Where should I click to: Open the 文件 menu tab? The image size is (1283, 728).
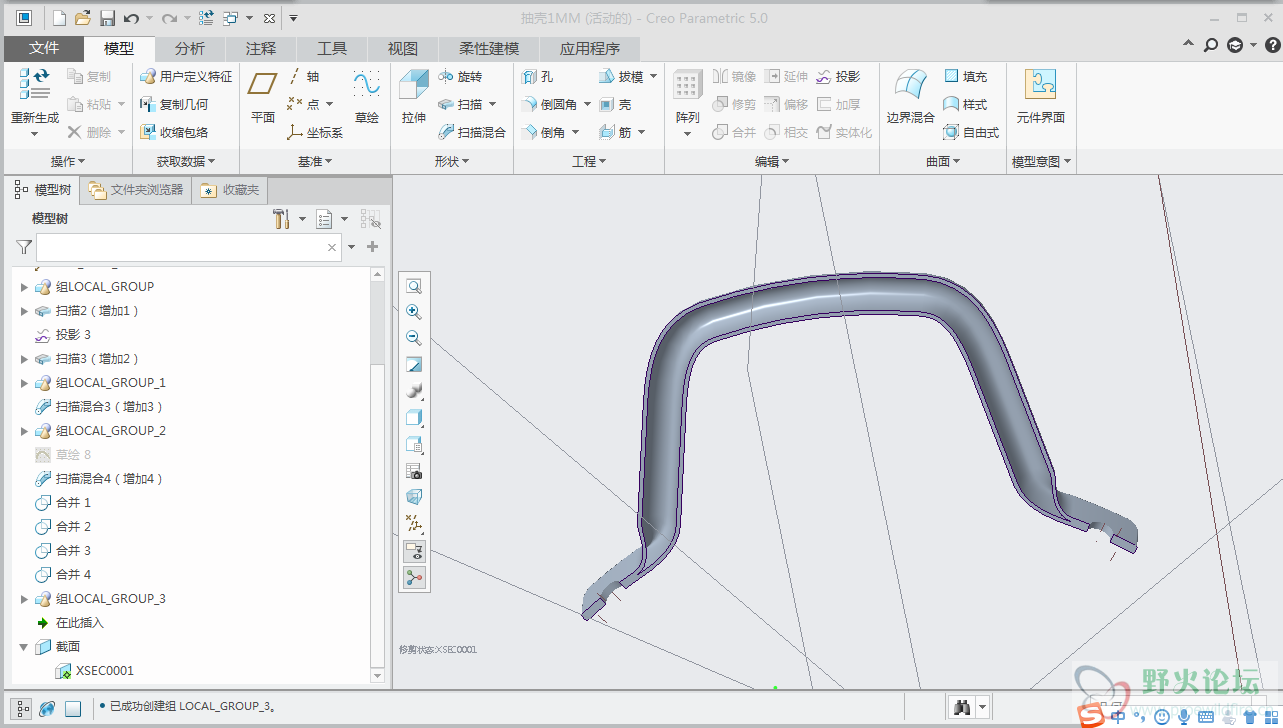pos(44,48)
